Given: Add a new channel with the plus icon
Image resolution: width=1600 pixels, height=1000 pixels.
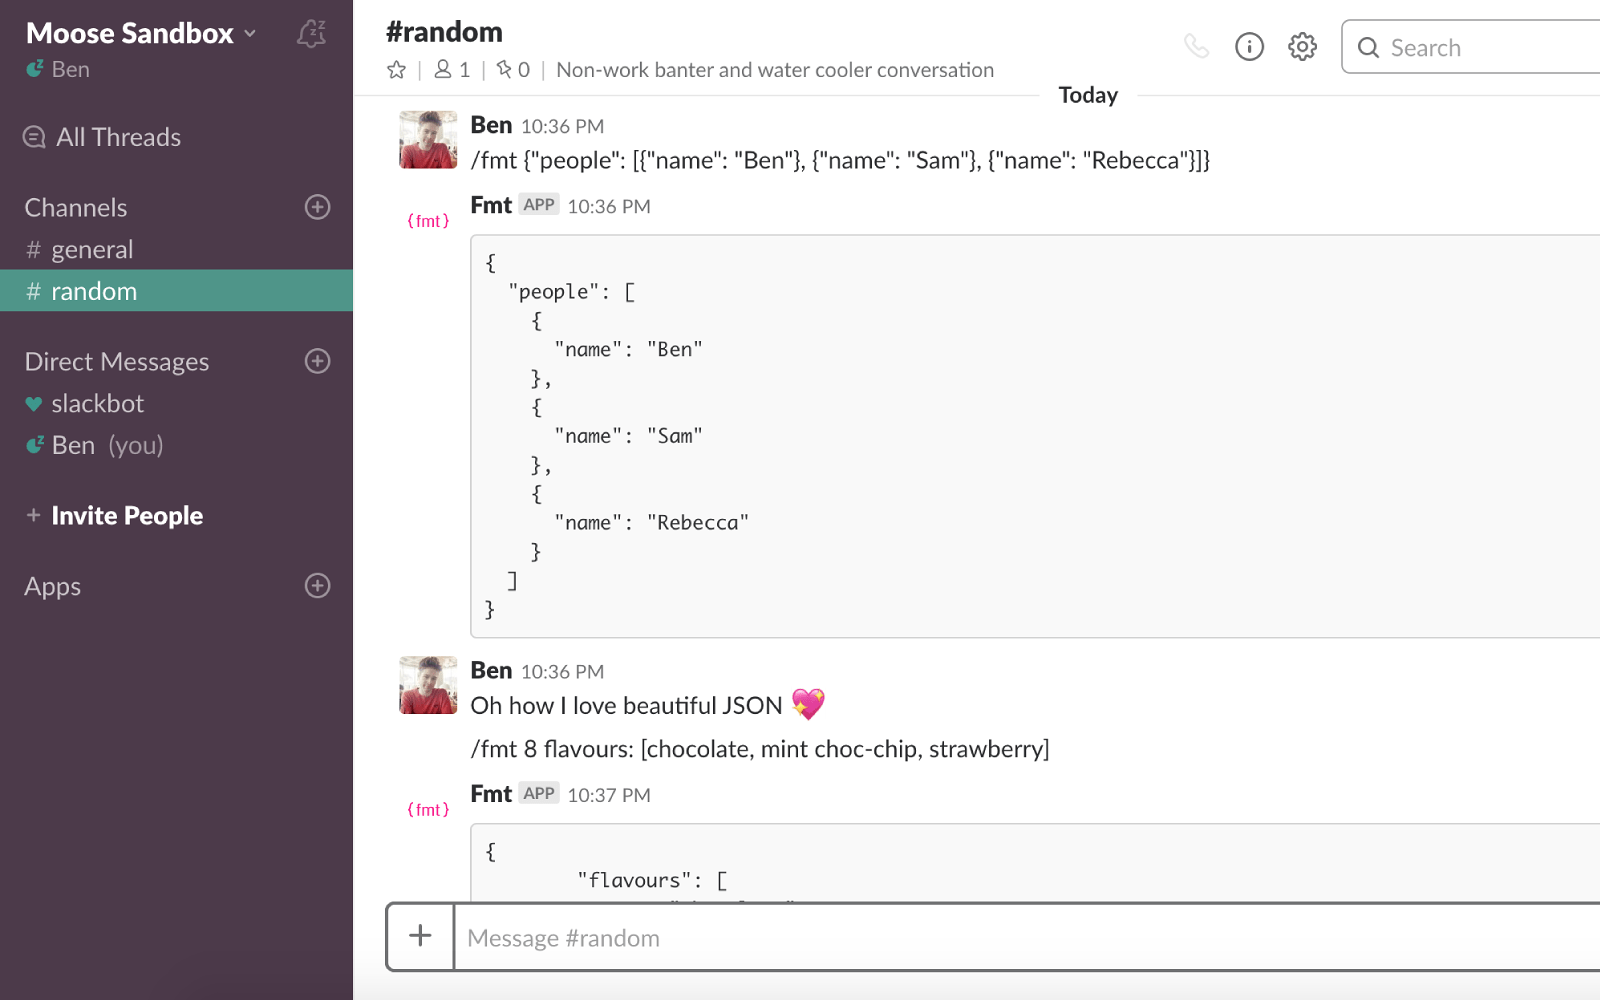Looking at the screenshot, I should [x=318, y=207].
